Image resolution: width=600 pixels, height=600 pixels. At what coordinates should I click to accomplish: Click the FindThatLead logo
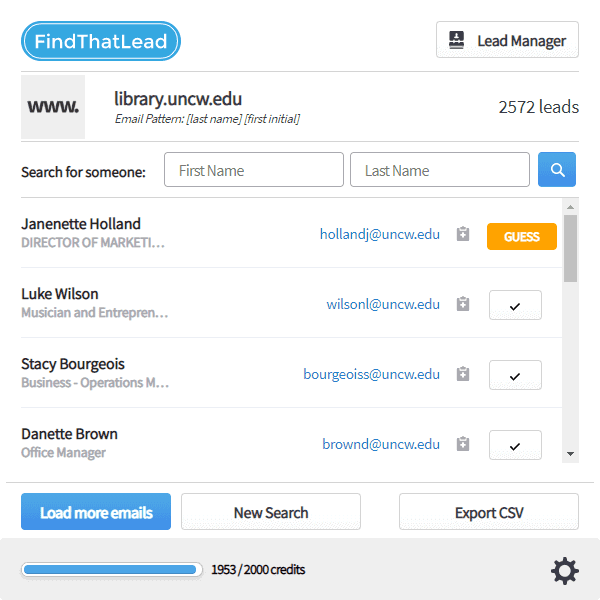click(x=101, y=41)
